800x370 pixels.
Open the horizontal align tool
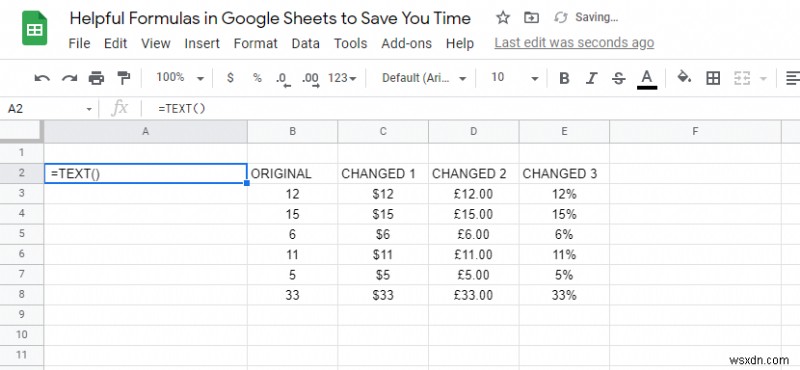pos(792,78)
